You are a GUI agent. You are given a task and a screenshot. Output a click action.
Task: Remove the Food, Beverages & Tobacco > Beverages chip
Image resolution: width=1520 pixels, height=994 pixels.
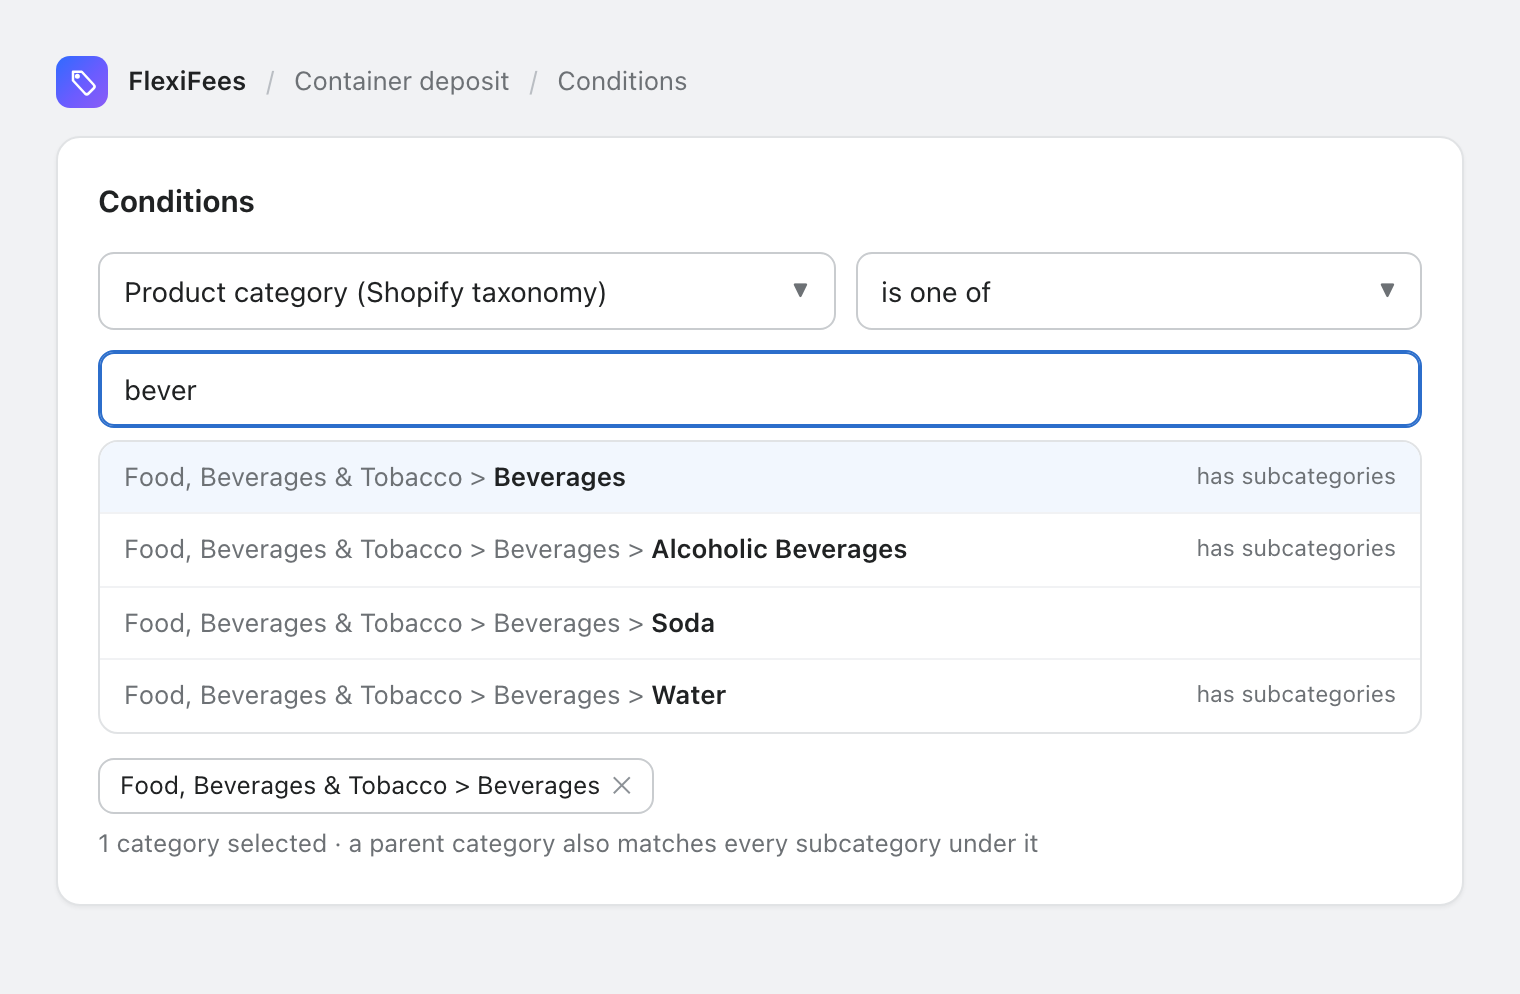click(622, 786)
